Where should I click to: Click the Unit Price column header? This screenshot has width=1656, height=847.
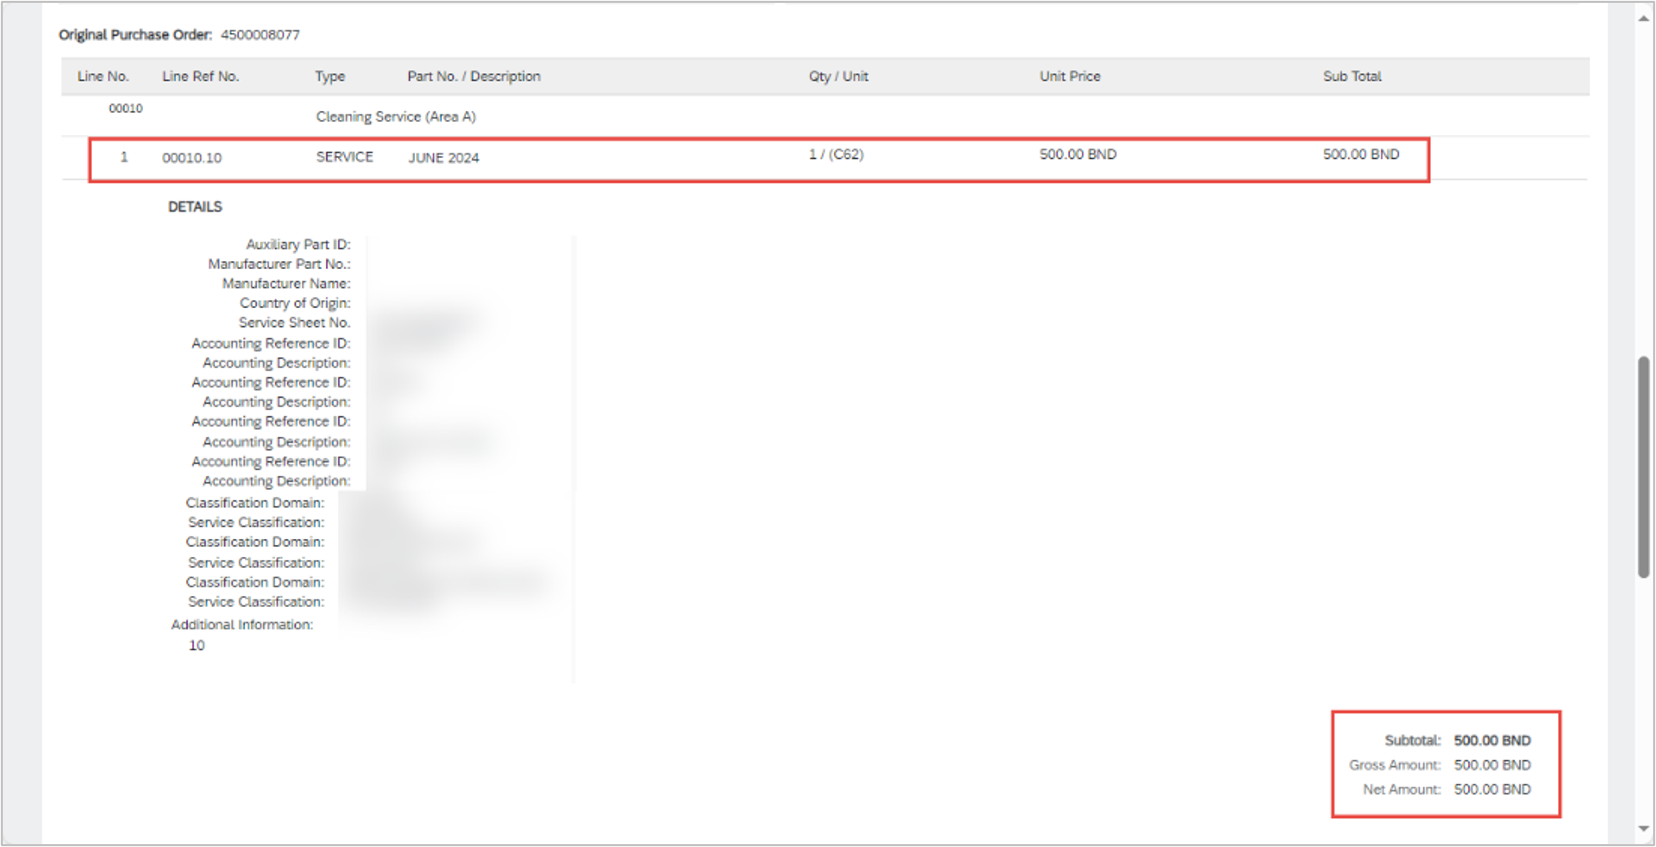(x=1069, y=76)
